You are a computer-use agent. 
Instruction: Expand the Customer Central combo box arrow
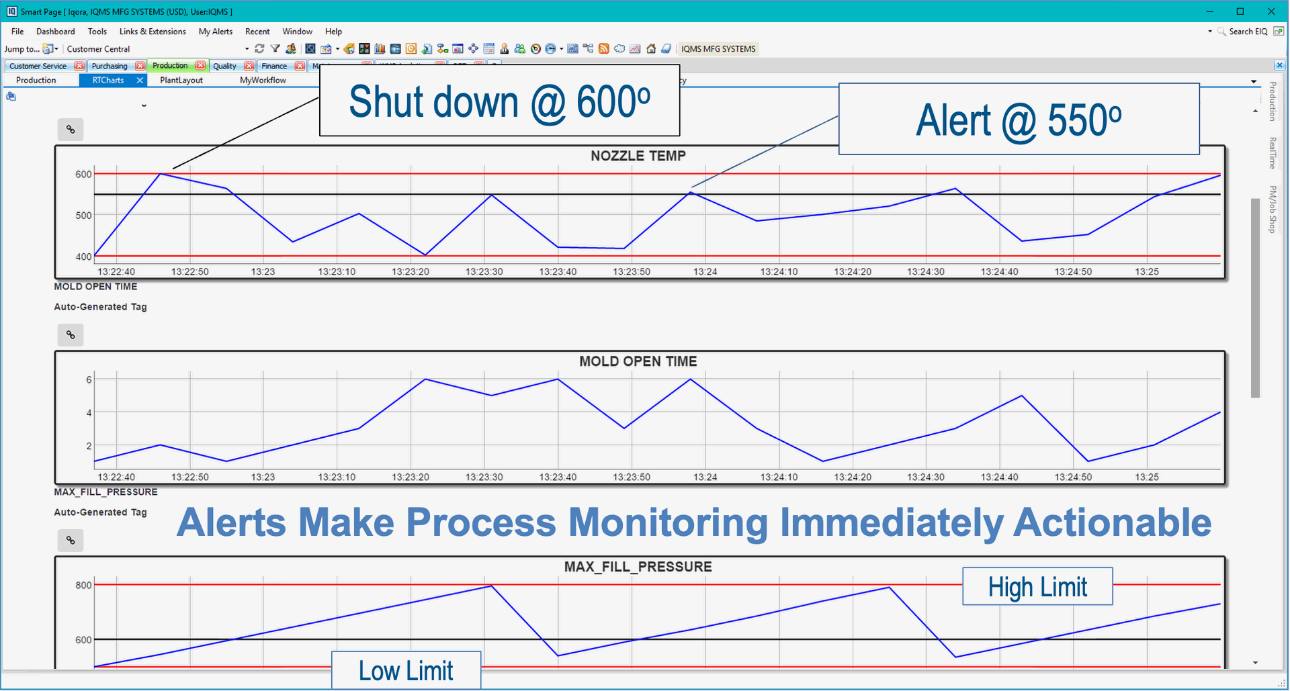point(247,49)
